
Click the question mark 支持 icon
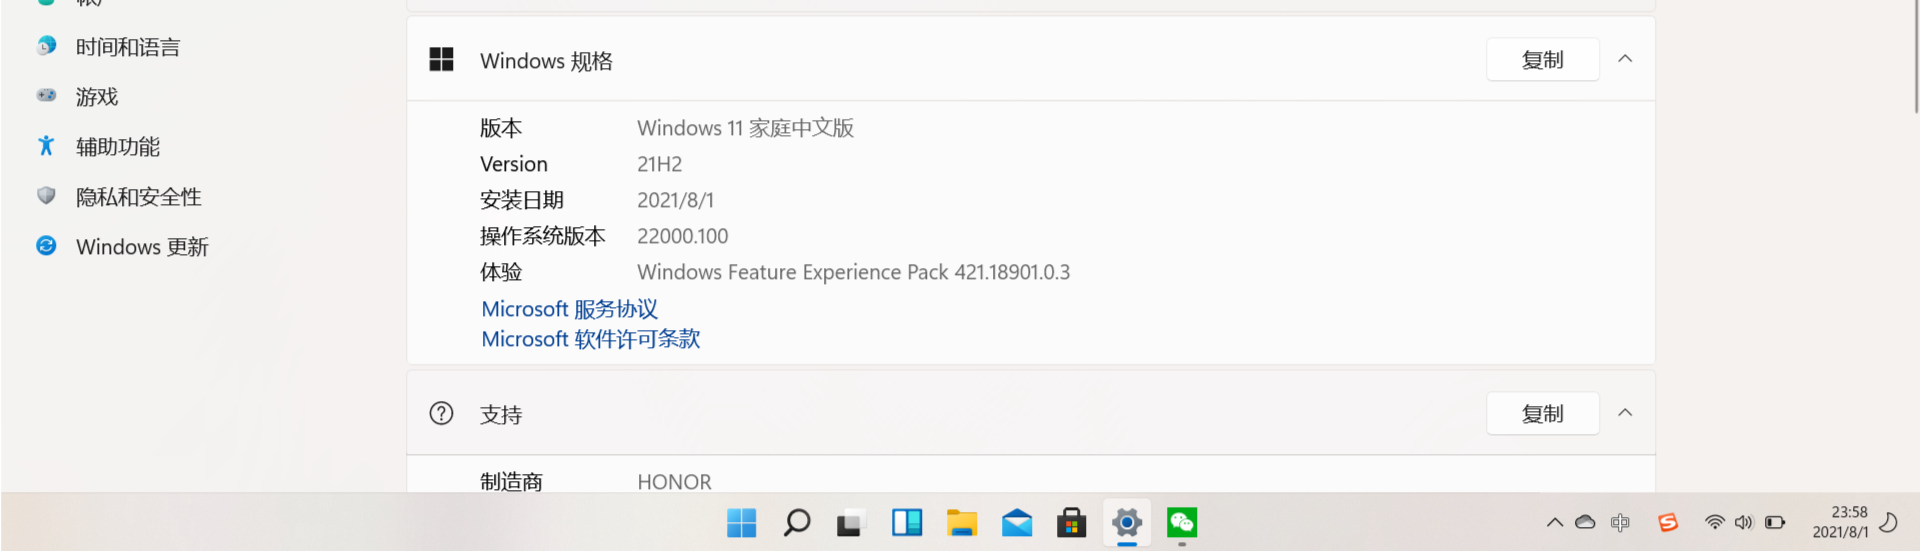(x=441, y=413)
